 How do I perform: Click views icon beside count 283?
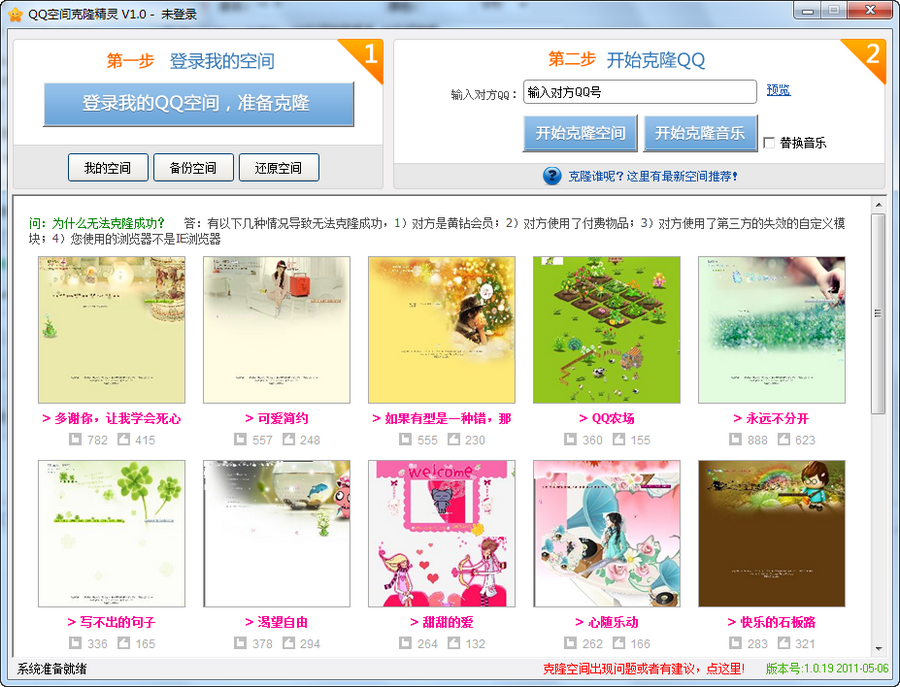pyautogui.click(x=735, y=643)
